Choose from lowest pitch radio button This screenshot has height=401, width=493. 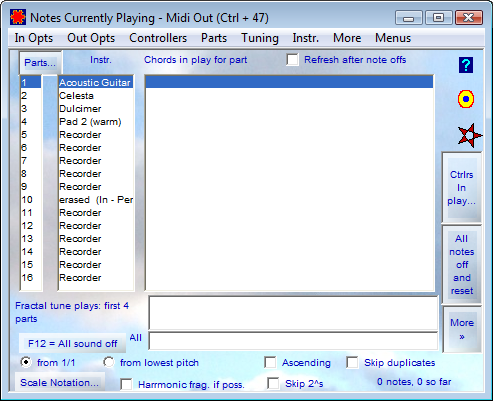click(x=109, y=362)
